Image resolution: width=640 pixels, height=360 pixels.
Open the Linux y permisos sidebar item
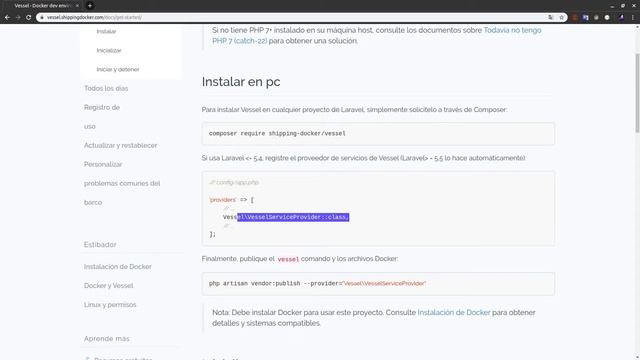coord(110,305)
